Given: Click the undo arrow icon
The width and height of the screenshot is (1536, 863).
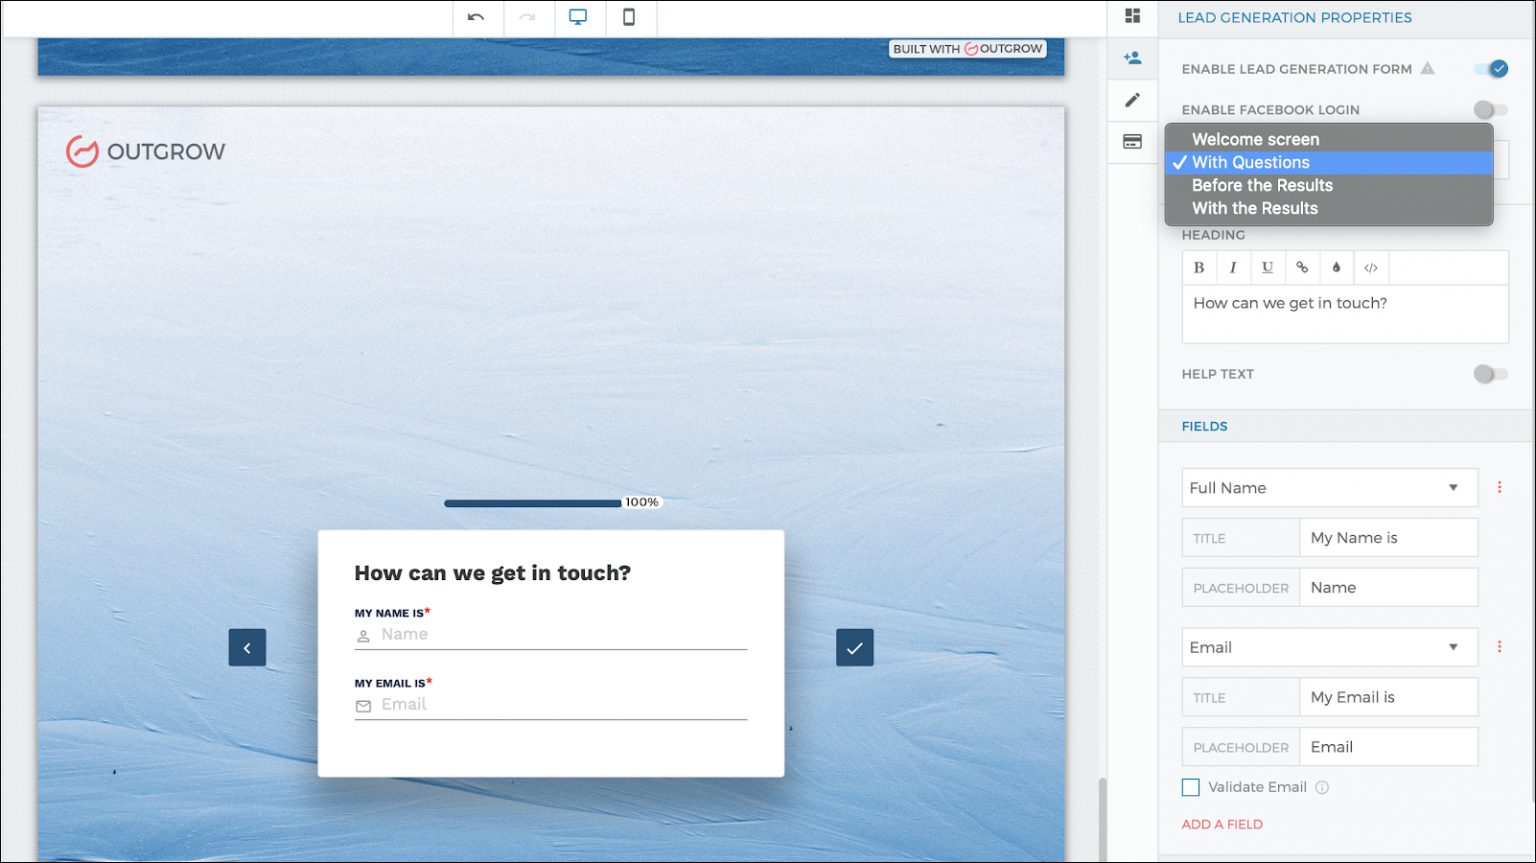Looking at the screenshot, I should tap(476, 17).
